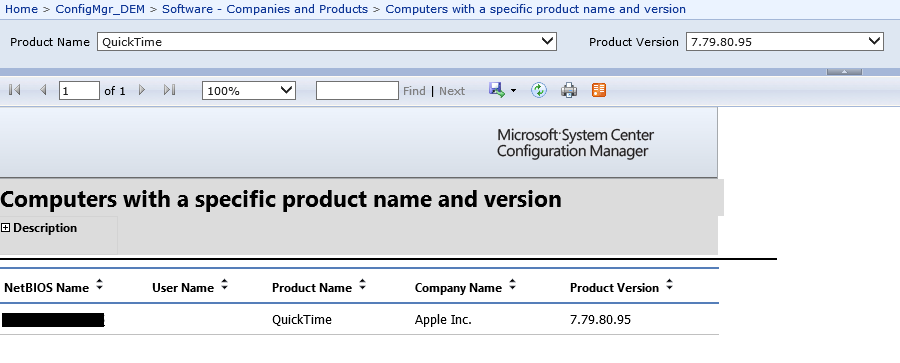Navigate to Home breadcrumb
Screen dimensions: 900x363
click(21, 9)
